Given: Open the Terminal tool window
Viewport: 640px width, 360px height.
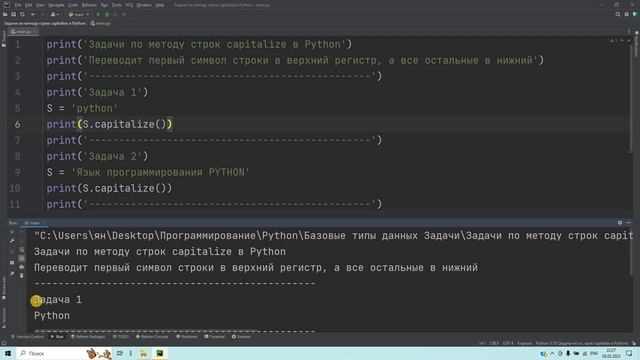Looking at the screenshot, I should coord(215,337).
